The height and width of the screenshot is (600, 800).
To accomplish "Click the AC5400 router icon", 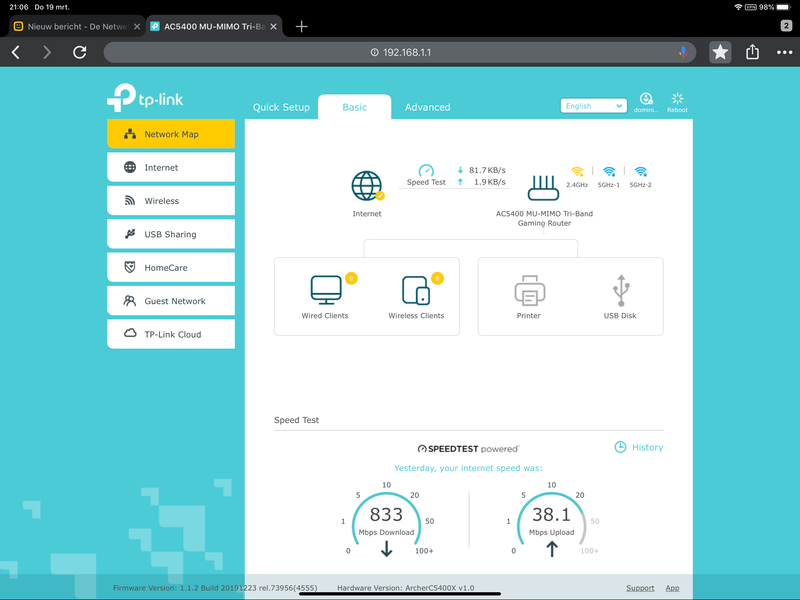I will 543,188.
